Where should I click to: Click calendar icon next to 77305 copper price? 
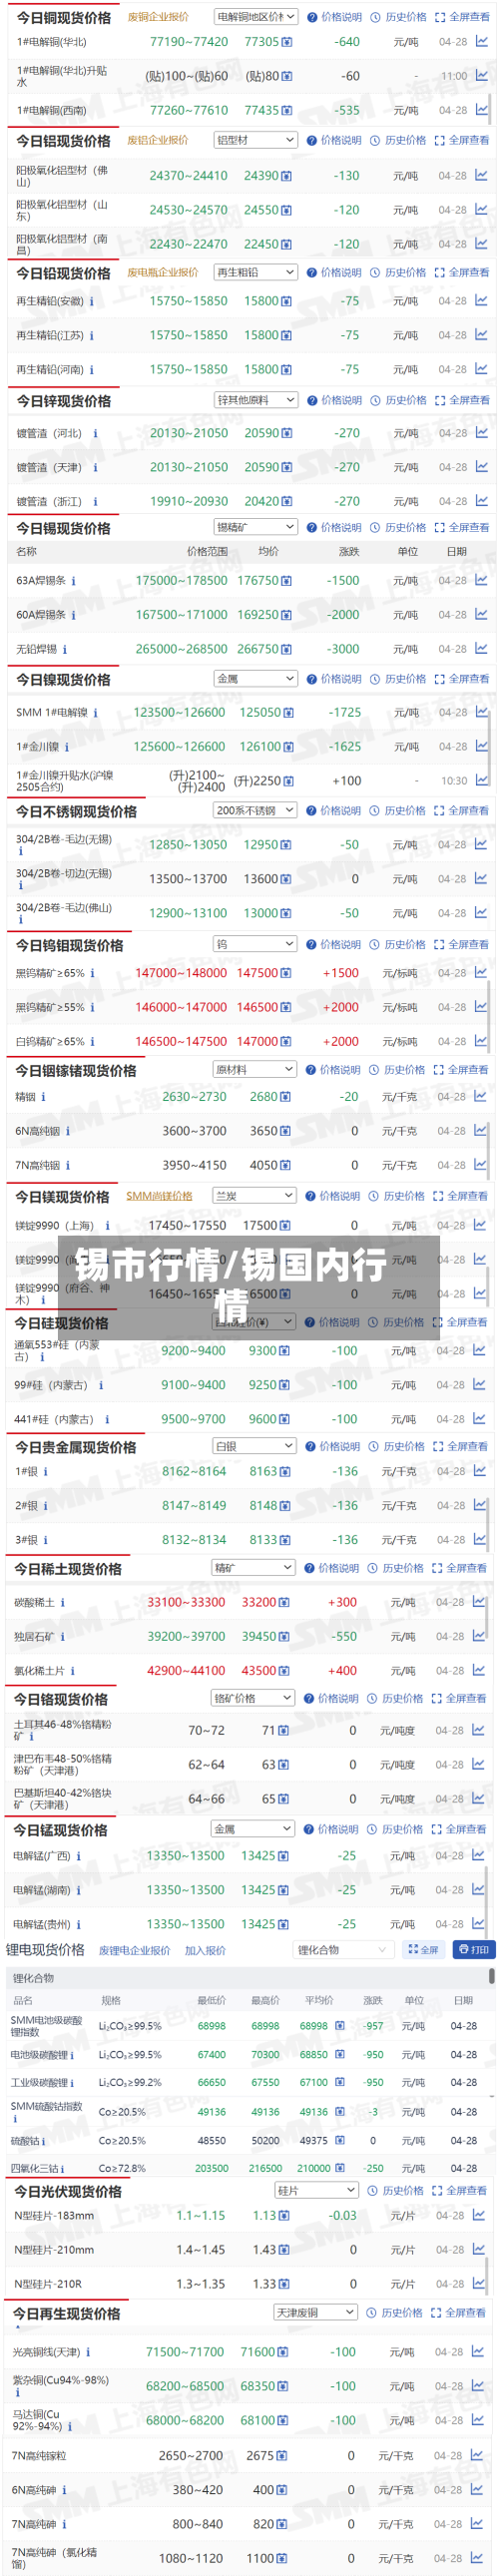click(287, 42)
